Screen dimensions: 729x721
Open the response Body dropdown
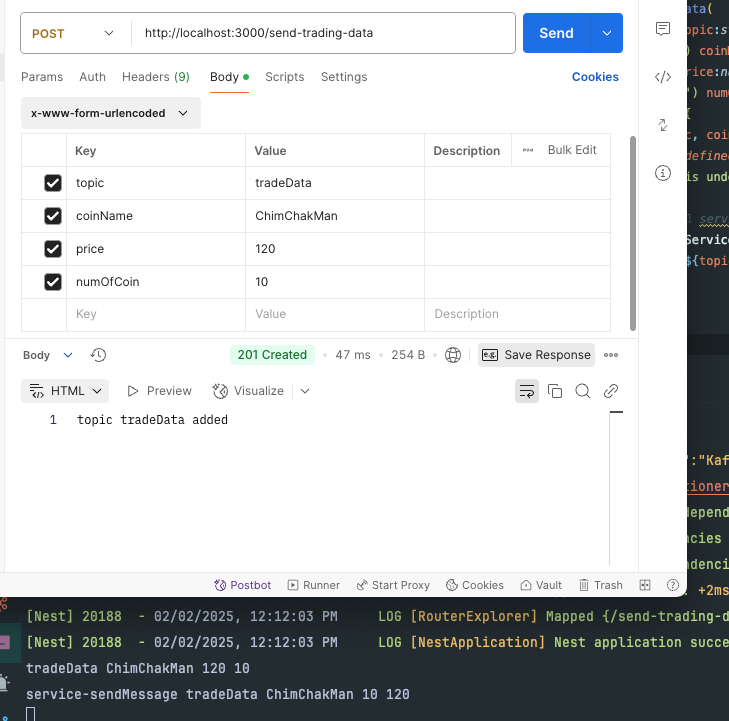coord(48,355)
